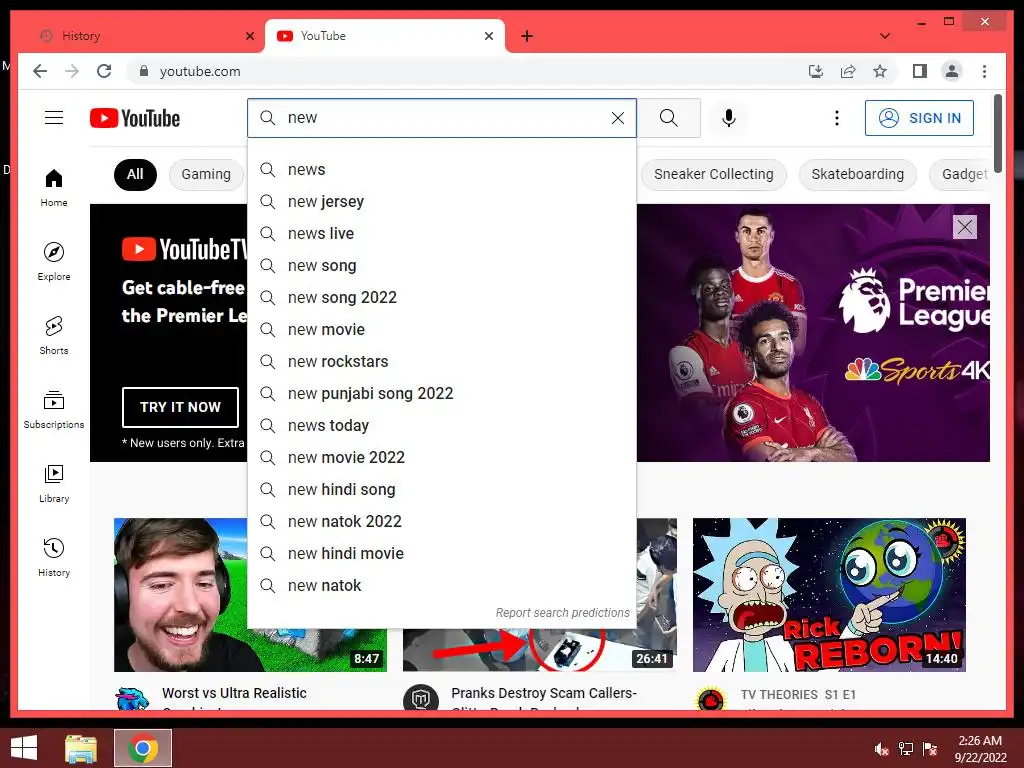The width and height of the screenshot is (1024, 768).
Task: Click Report search predictions link
Action: click(562, 613)
